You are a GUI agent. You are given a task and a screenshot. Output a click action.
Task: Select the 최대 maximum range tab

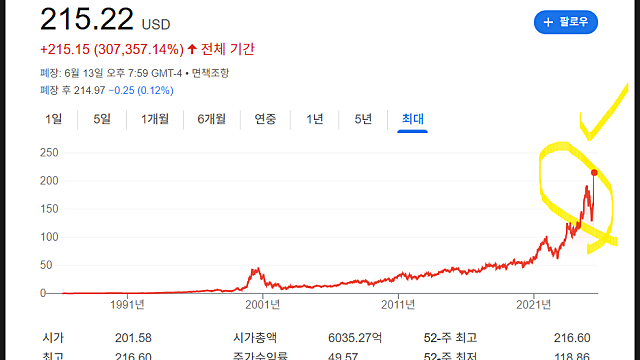[x=413, y=119]
